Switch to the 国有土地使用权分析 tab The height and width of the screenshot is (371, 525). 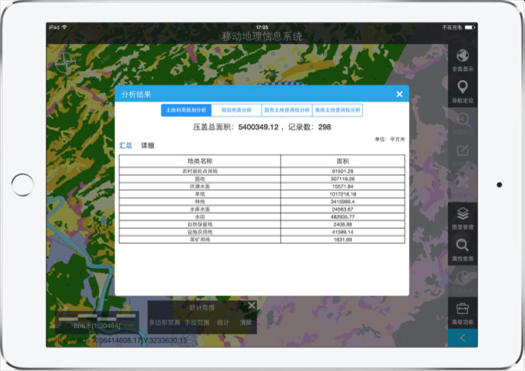287,110
